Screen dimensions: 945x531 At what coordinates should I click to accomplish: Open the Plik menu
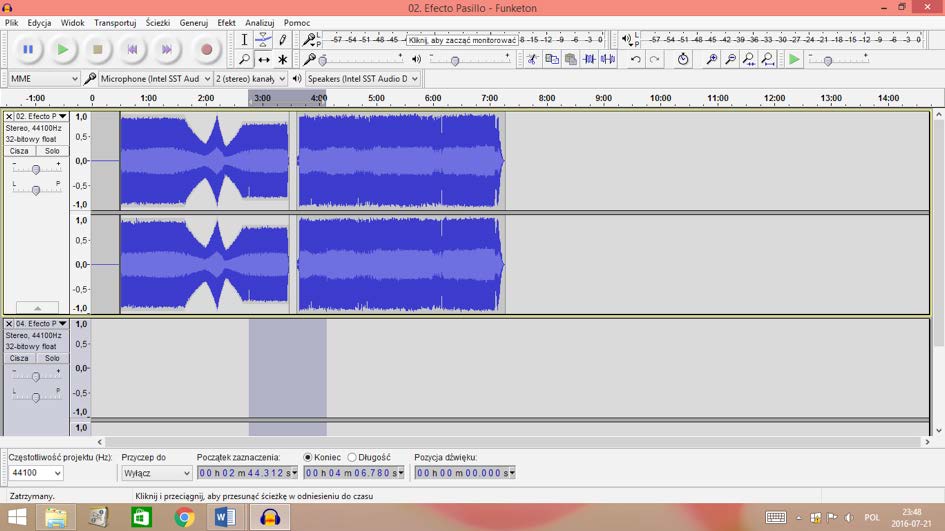(11, 23)
